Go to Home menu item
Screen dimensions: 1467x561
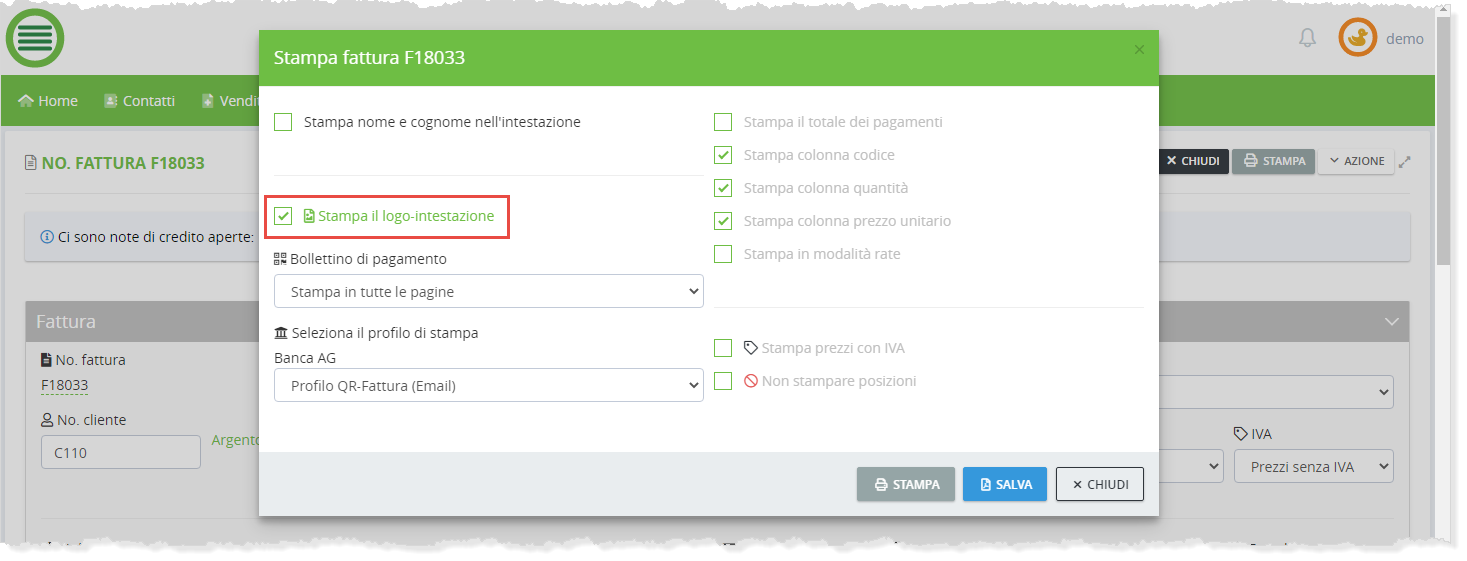pyautogui.click(x=48, y=101)
